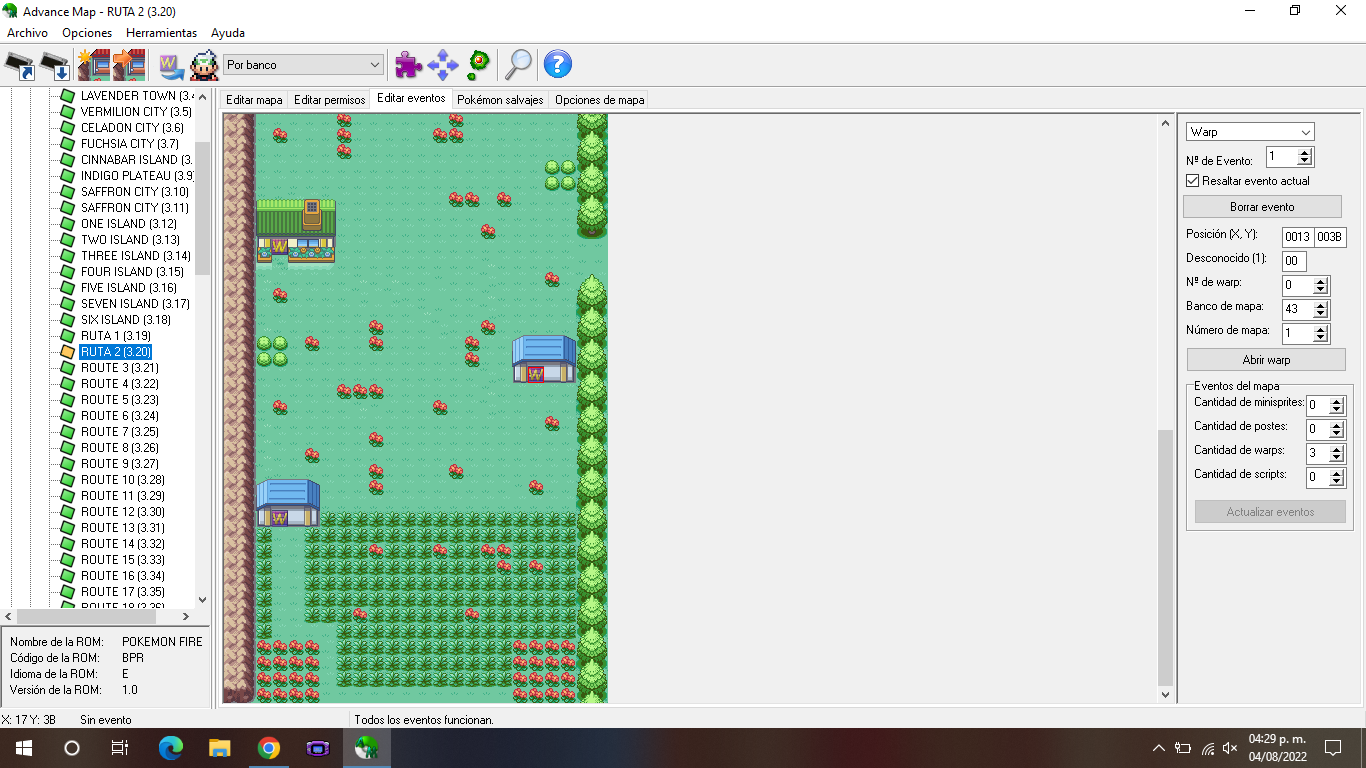This screenshot has height=768, width=1366.
Task: Open Google Chrome from the taskbar
Action: click(268, 748)
